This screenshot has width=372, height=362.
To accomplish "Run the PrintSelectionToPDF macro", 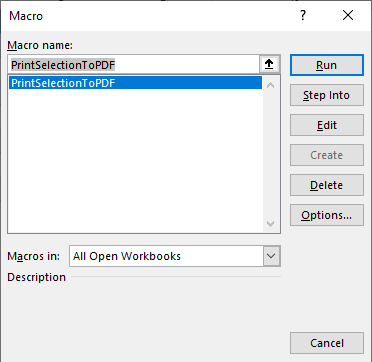I will 327,65.
